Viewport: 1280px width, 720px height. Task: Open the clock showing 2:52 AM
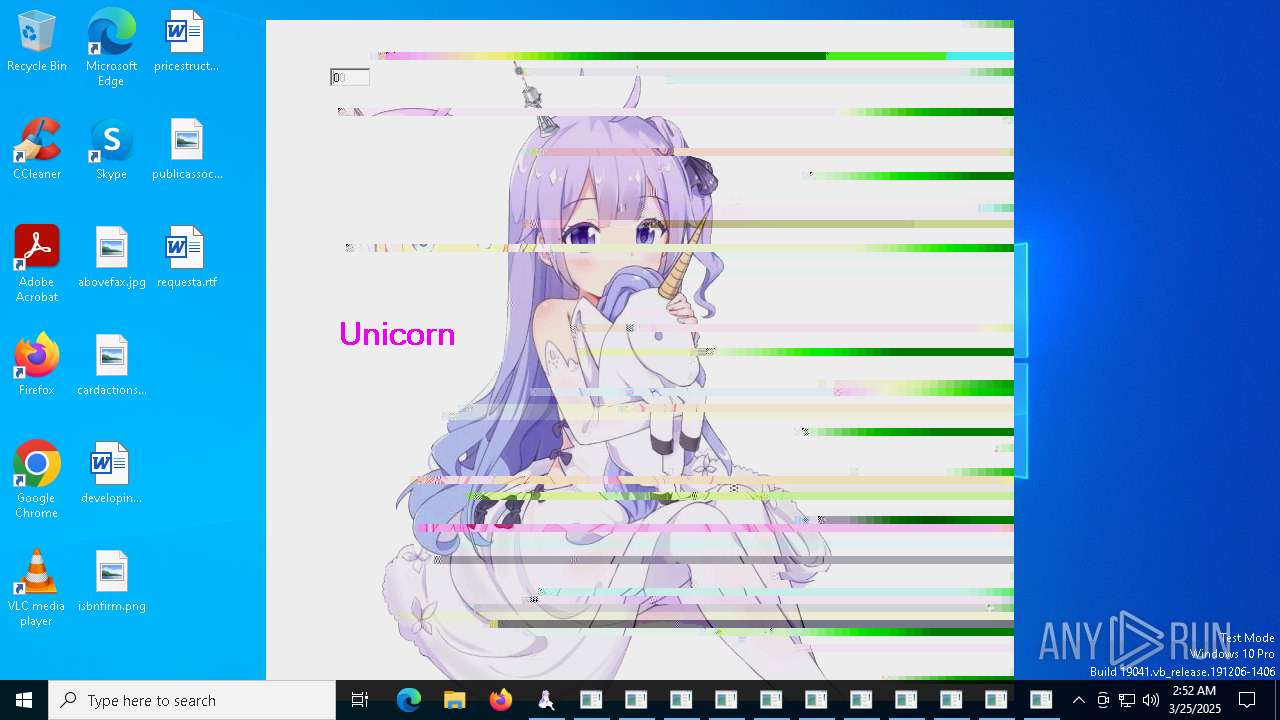pyautogui.click(x=1194, y=700)
